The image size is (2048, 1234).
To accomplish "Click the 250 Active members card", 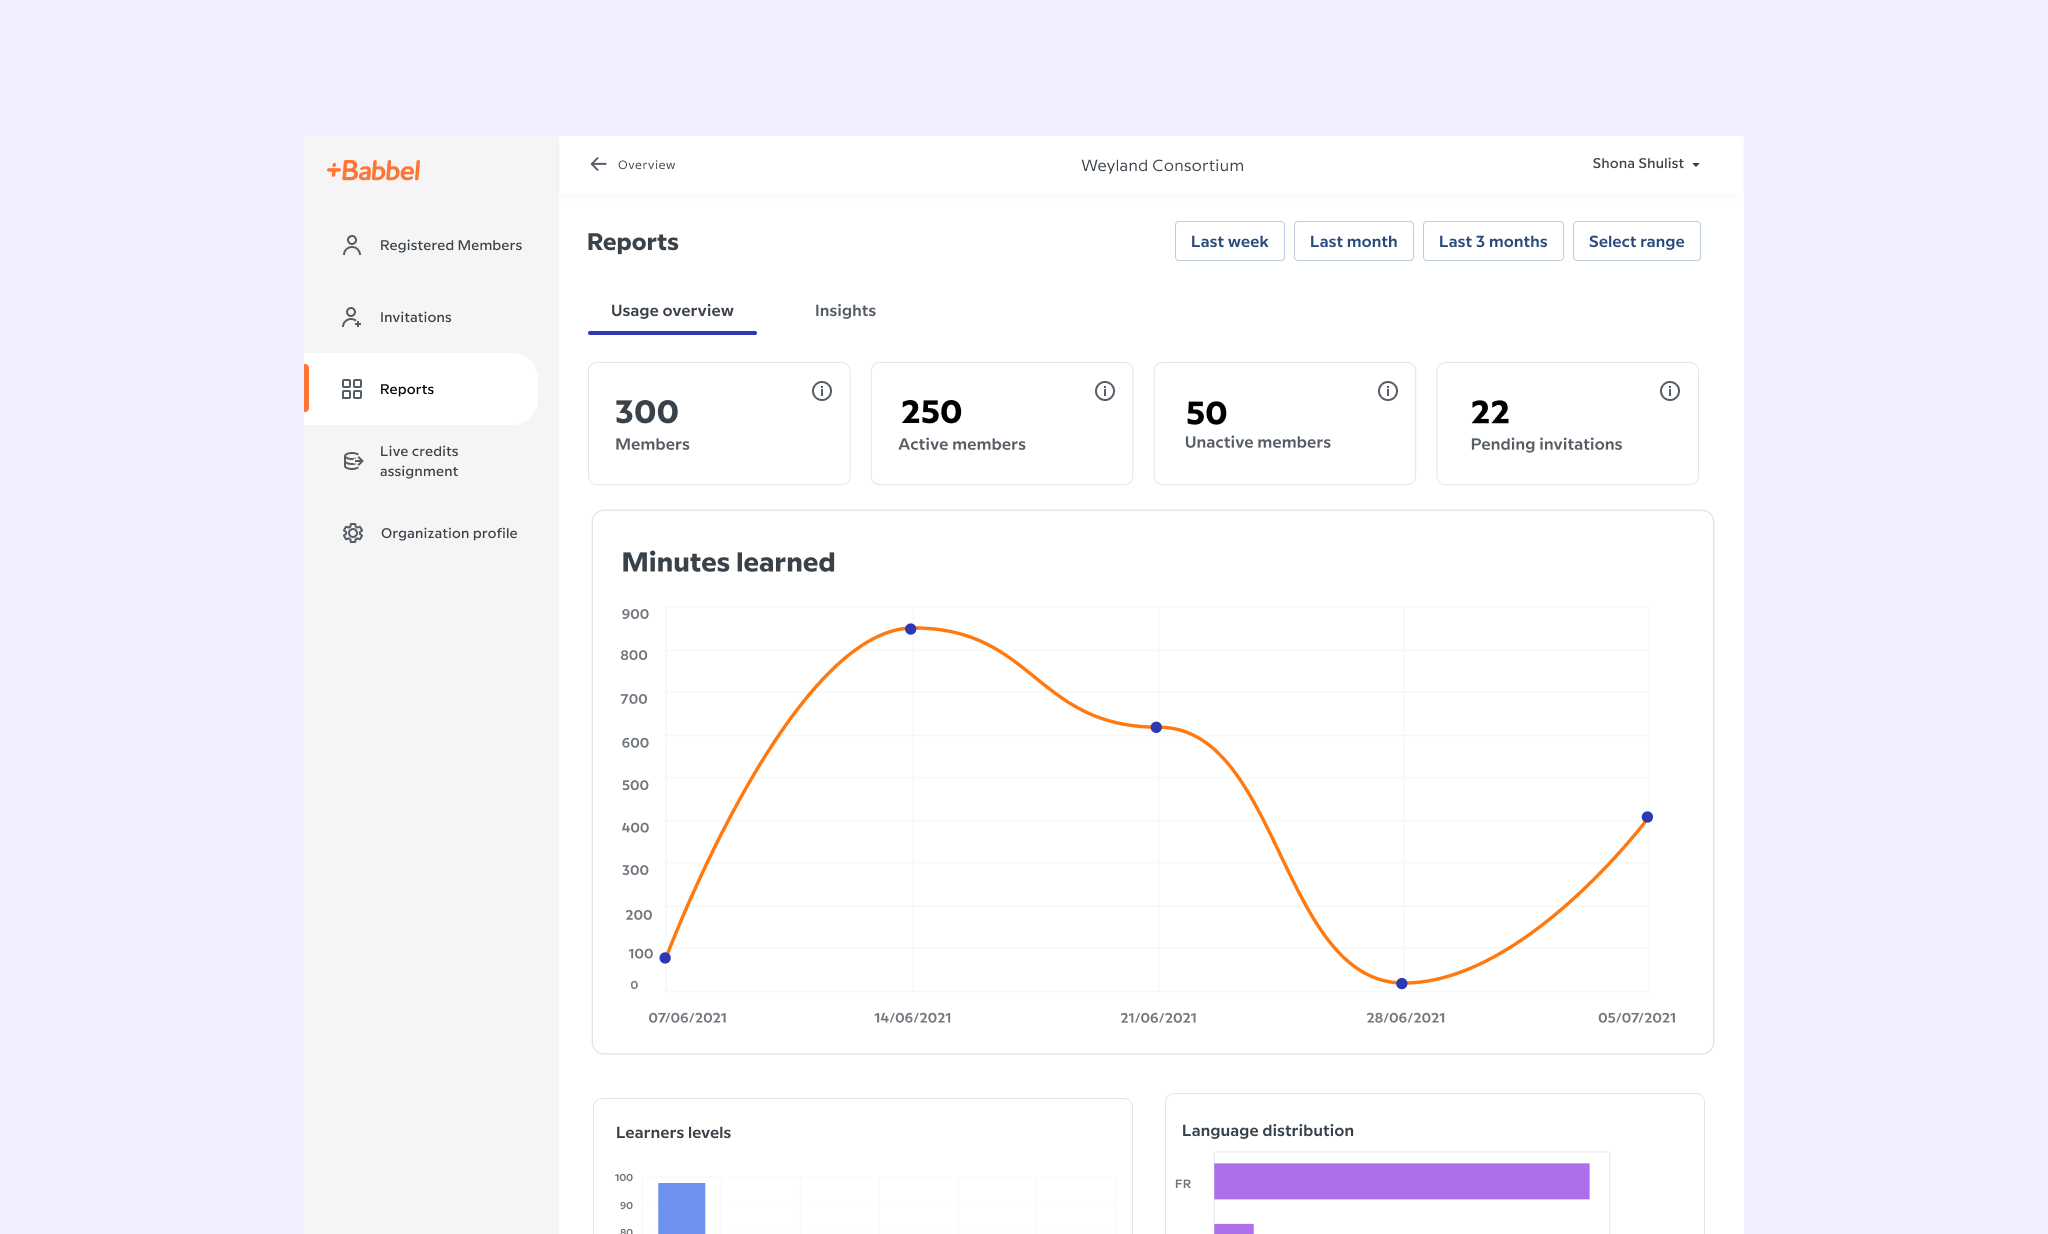I will 1002,424.
